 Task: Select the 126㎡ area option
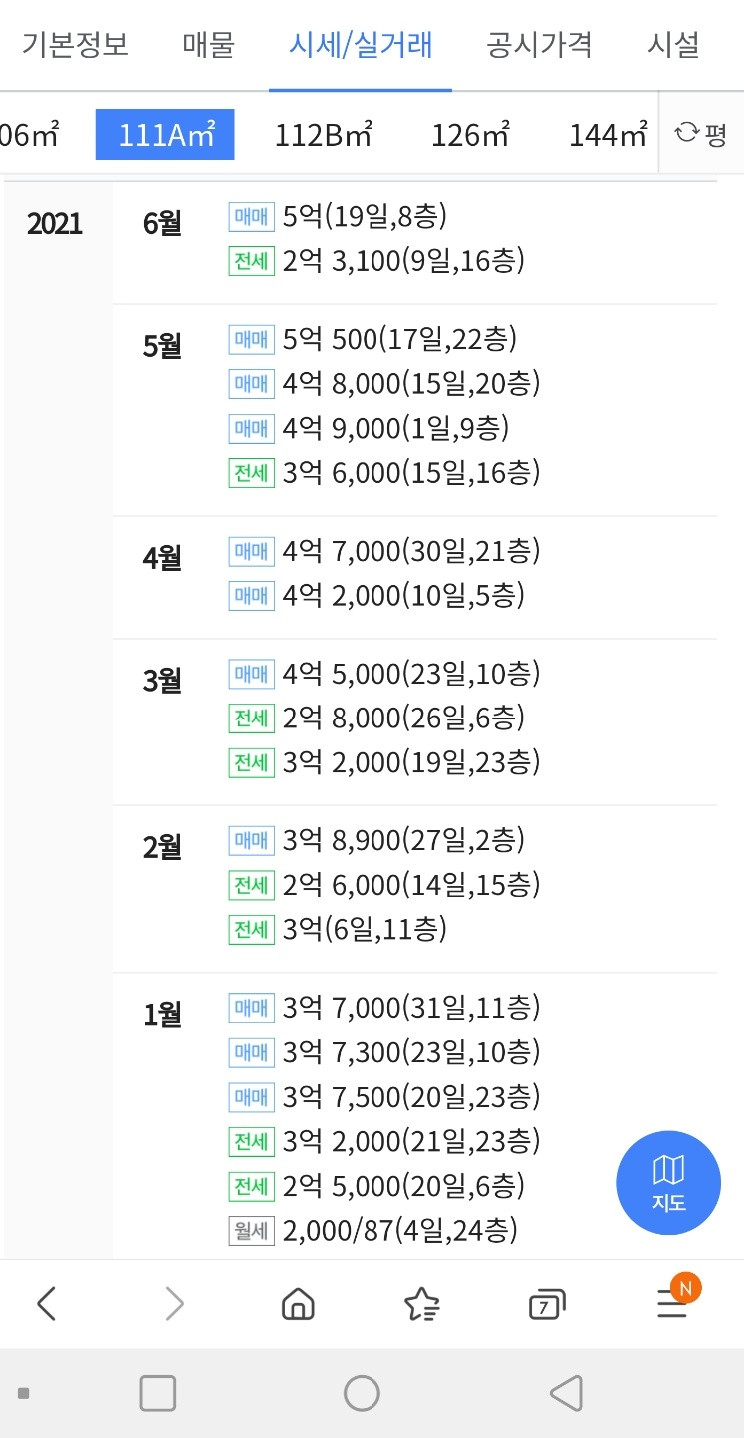[471, 134]
